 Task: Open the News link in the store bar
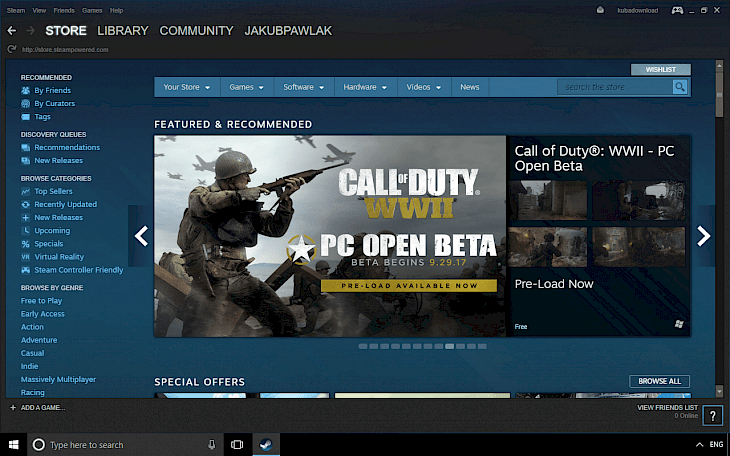[x=470, y=87]
